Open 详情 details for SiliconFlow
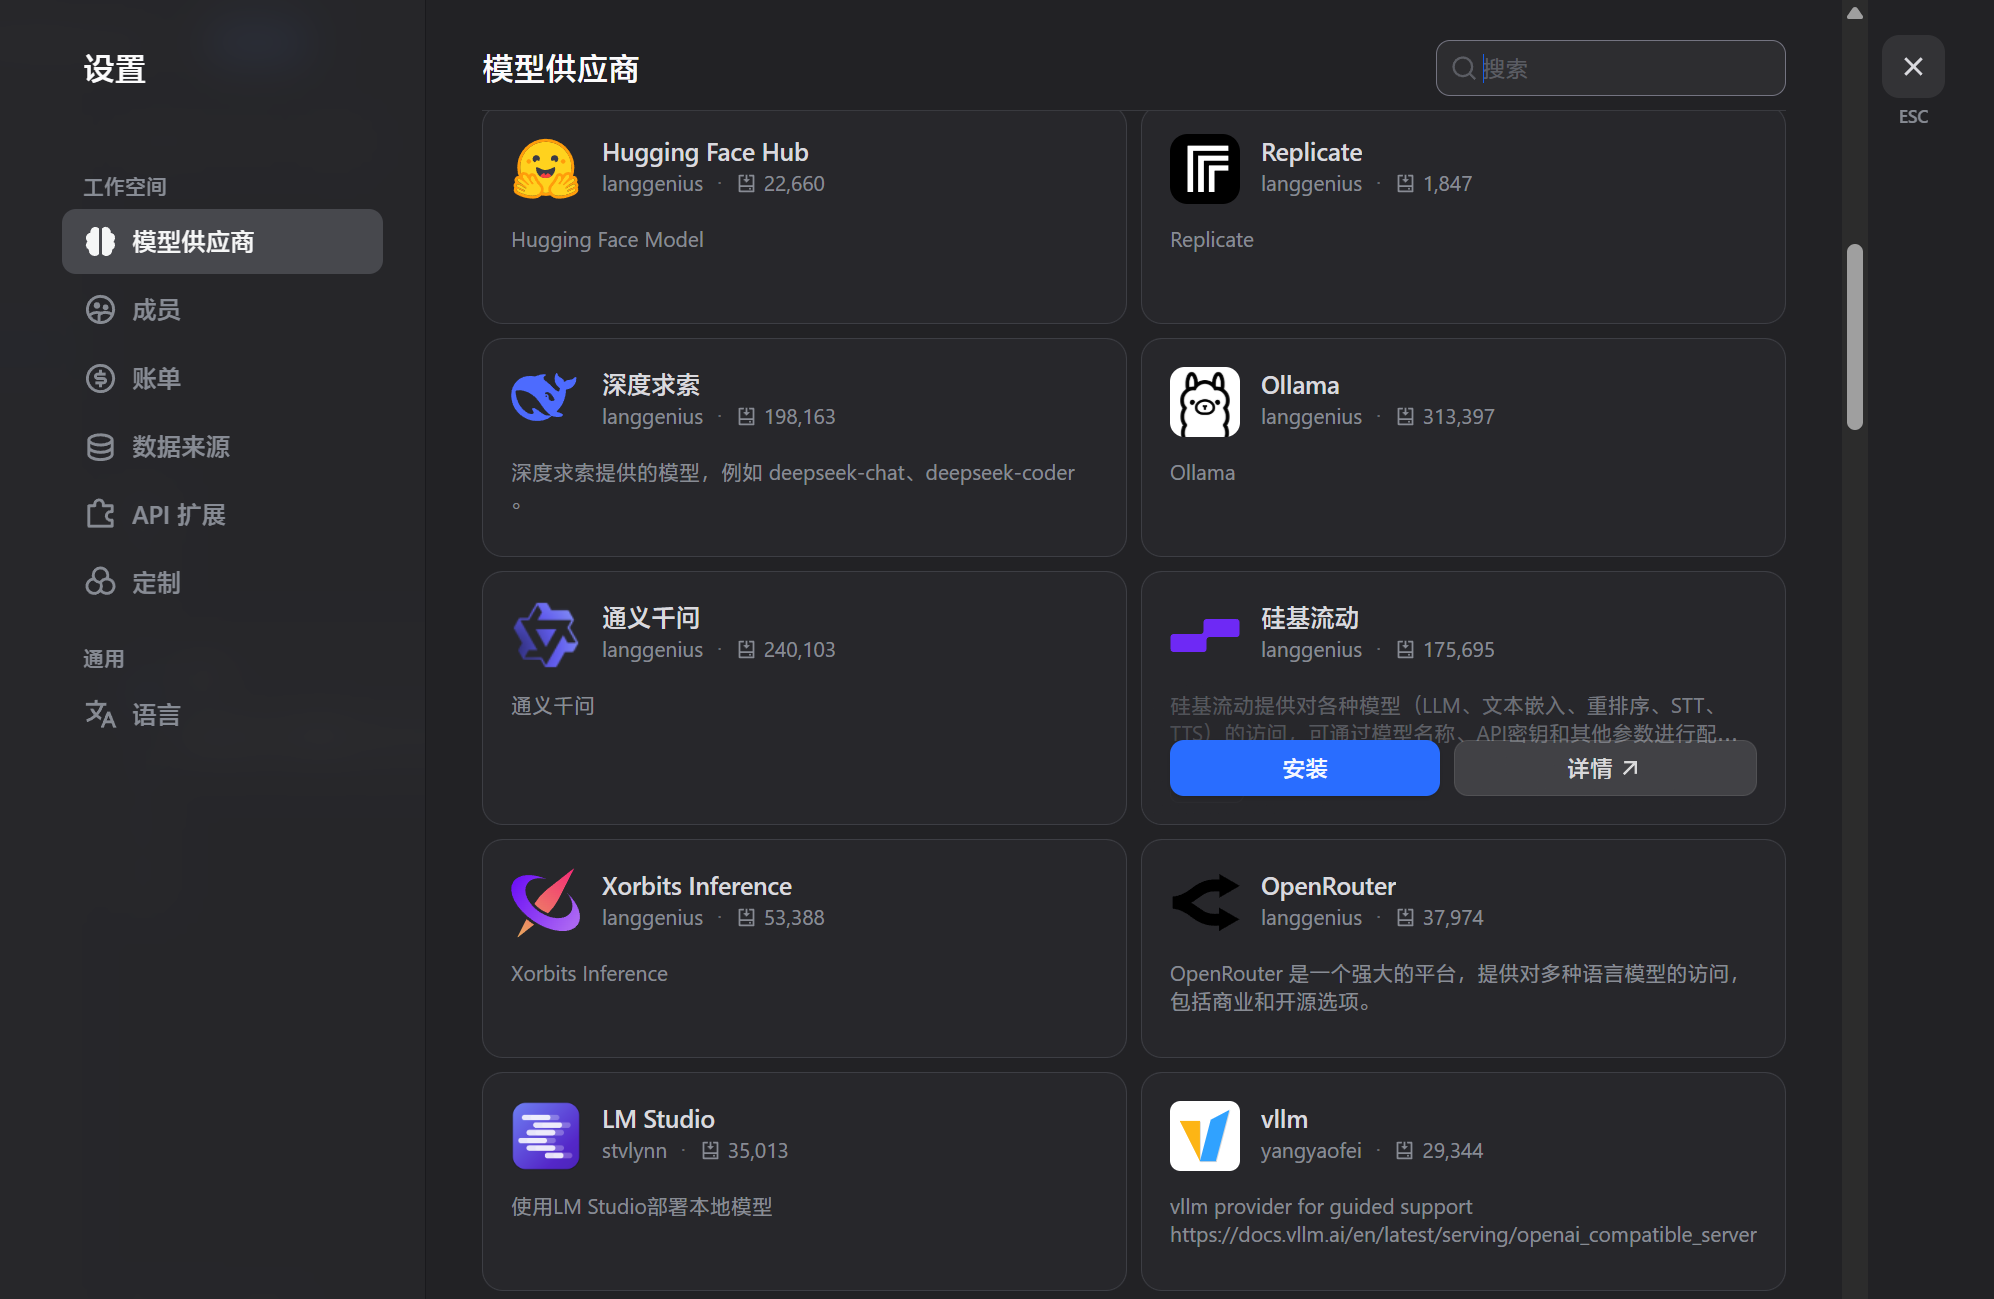This screenshot has height=1299, width=1994. coord(1604,768)
